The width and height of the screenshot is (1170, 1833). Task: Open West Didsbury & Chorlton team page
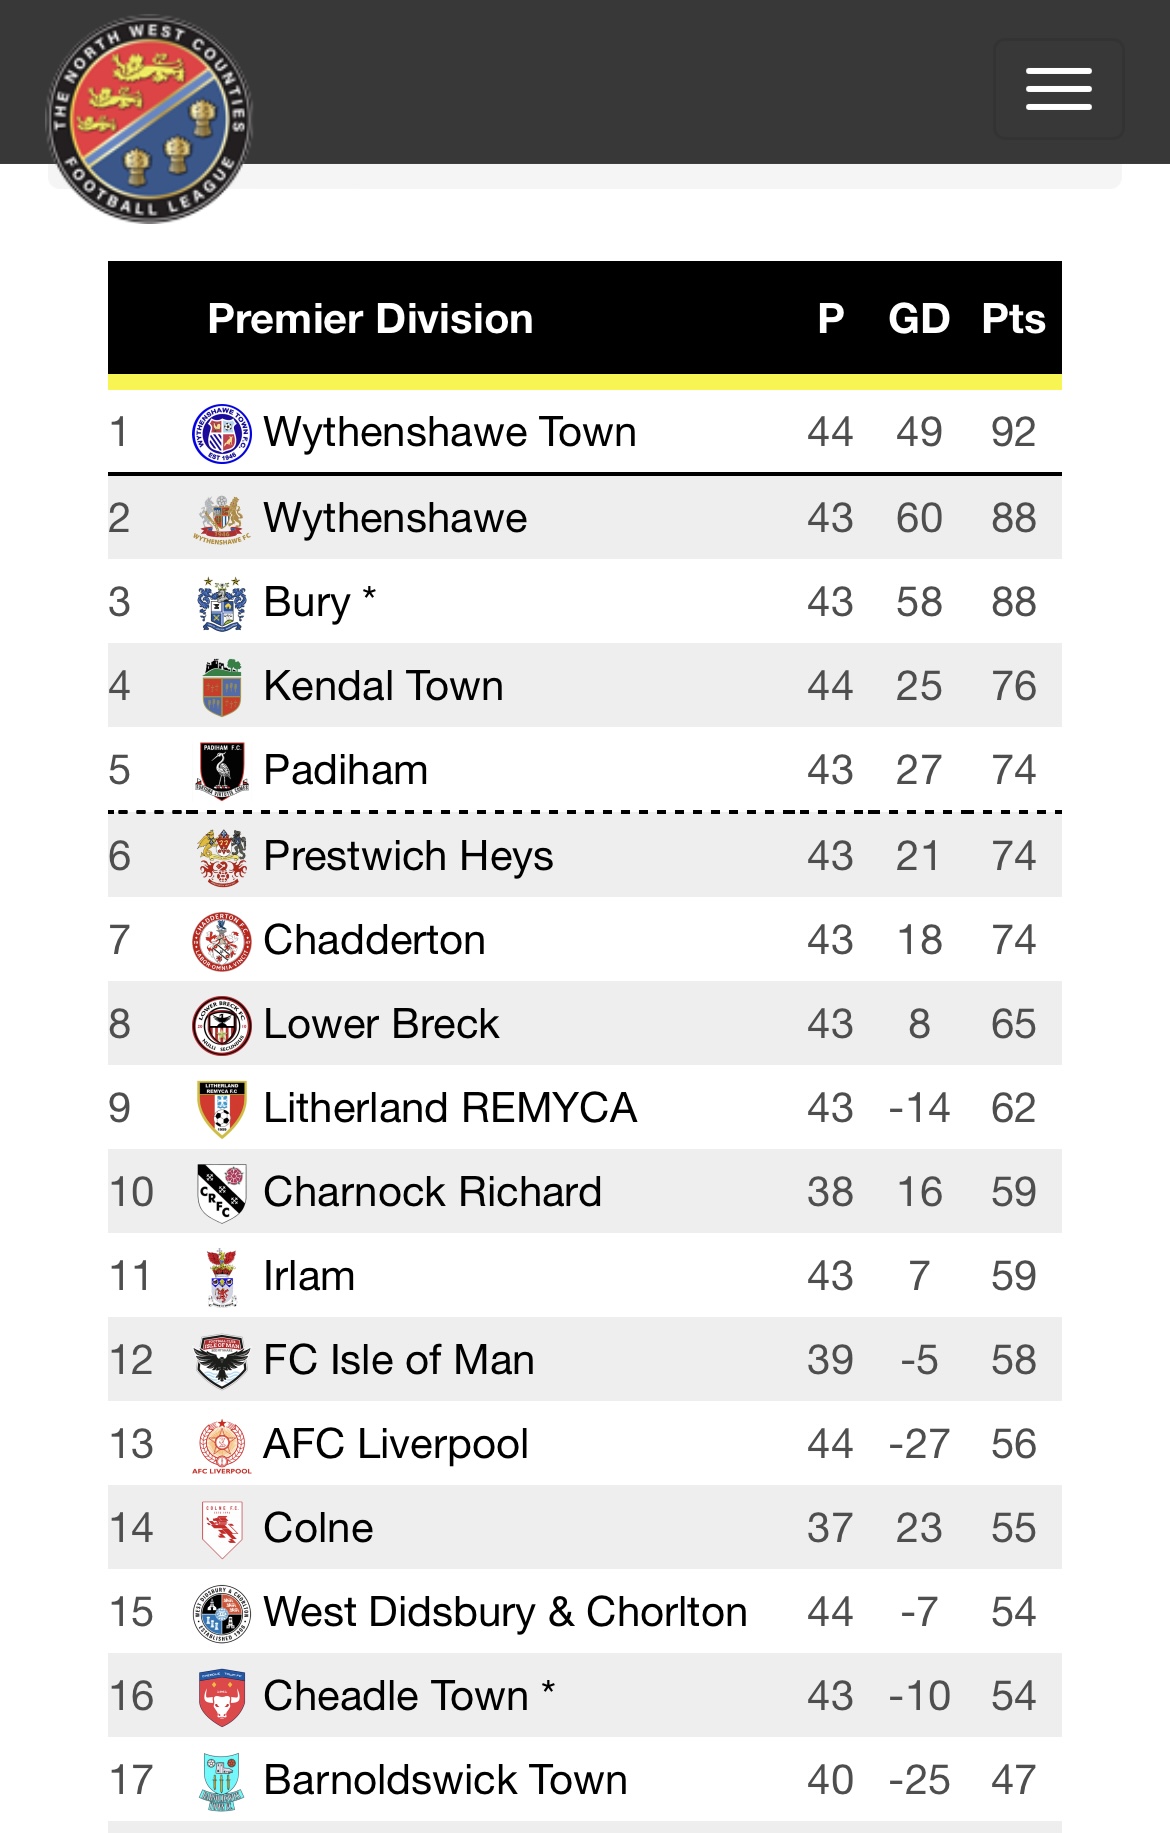coord(505,1612)
